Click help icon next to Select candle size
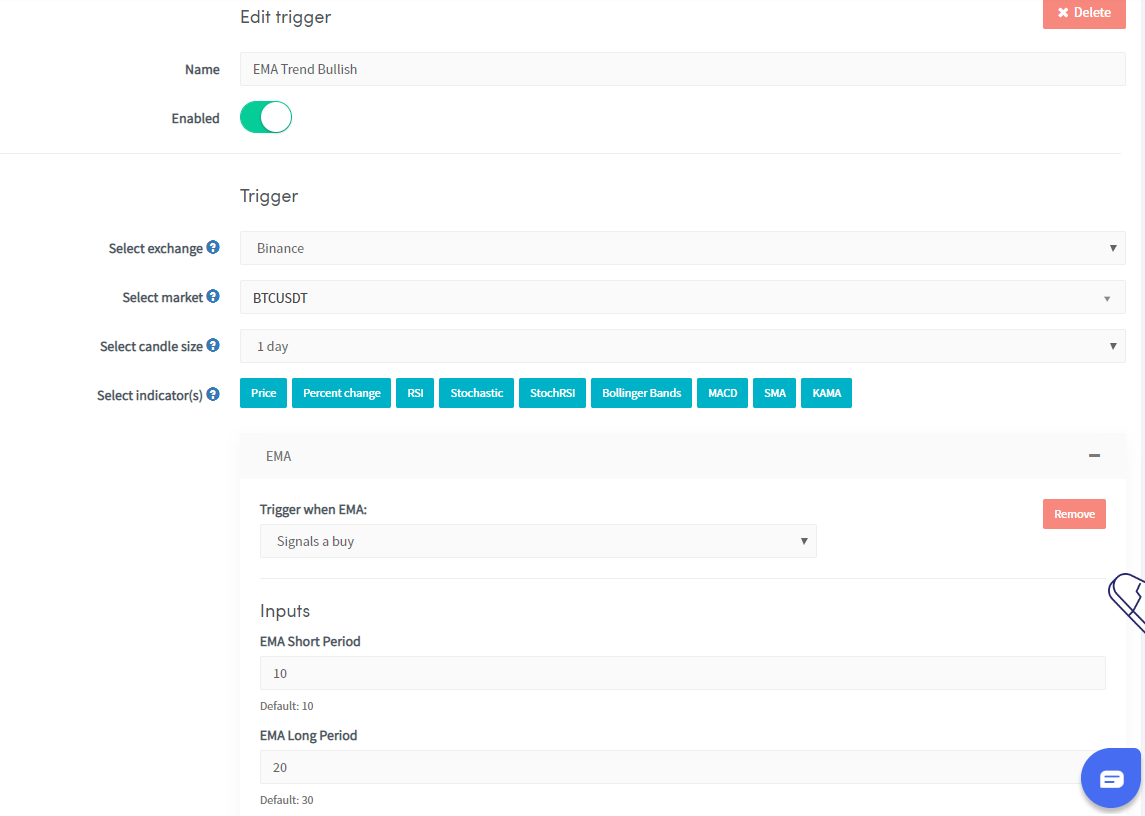1145x816 pixels. (212, 345)
